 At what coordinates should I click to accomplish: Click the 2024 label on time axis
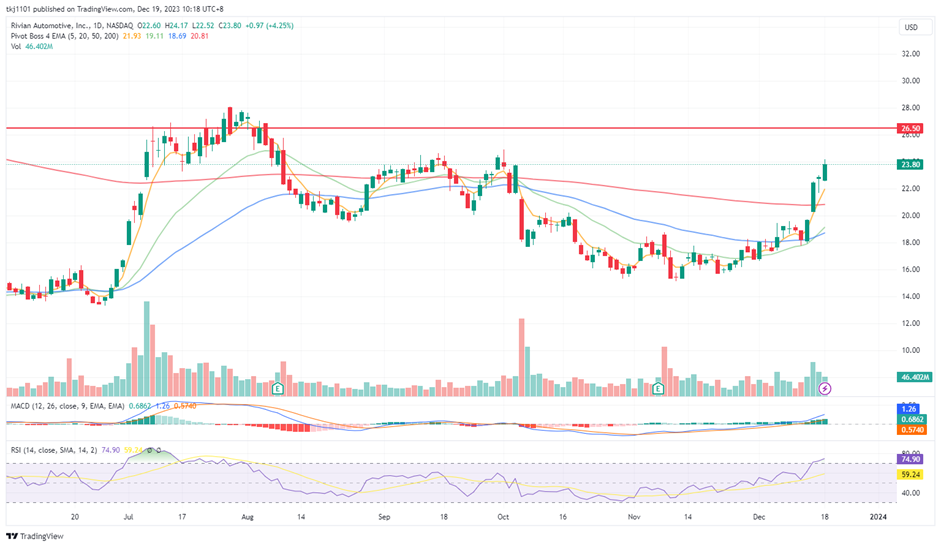click(x=877, y=517)
